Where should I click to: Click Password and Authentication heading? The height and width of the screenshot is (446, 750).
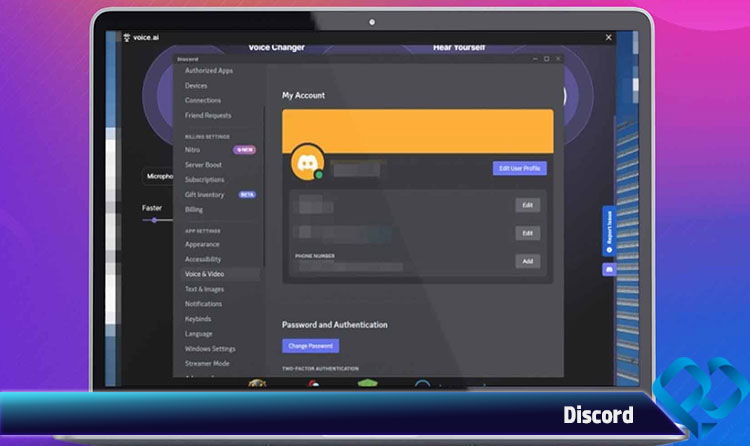coord(335,324)
